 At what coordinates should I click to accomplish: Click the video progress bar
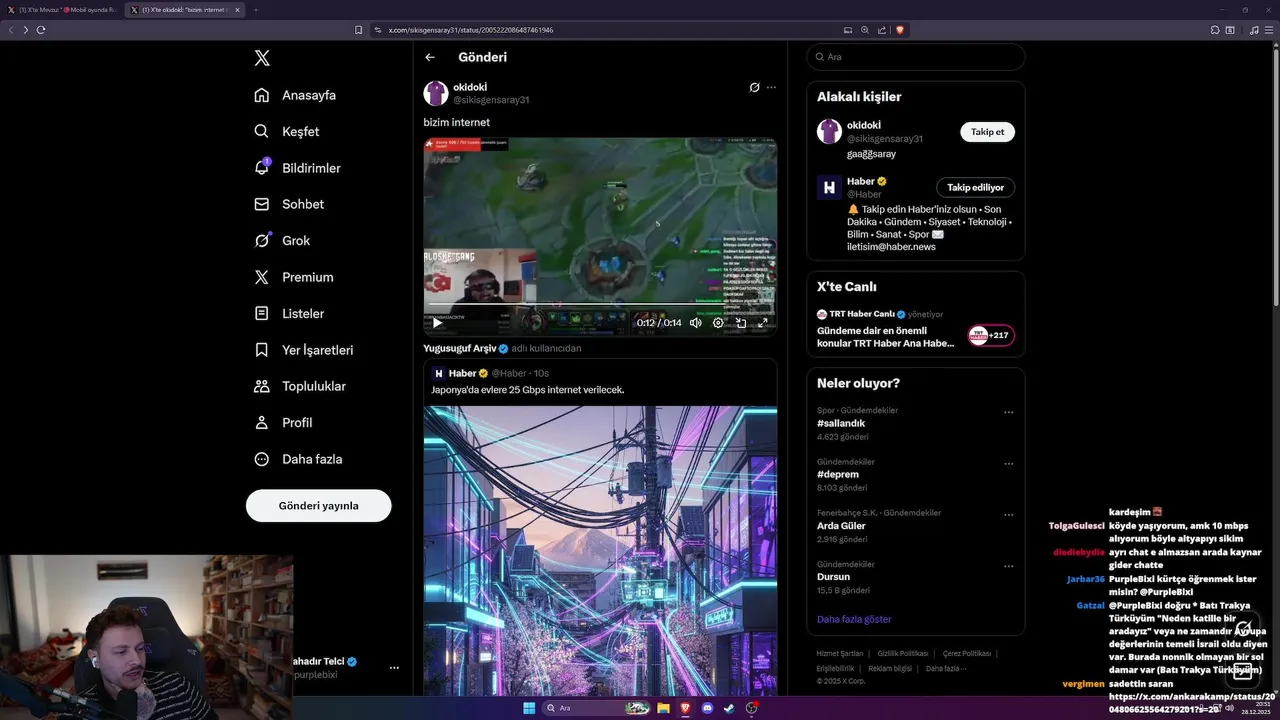pos(600,305)
